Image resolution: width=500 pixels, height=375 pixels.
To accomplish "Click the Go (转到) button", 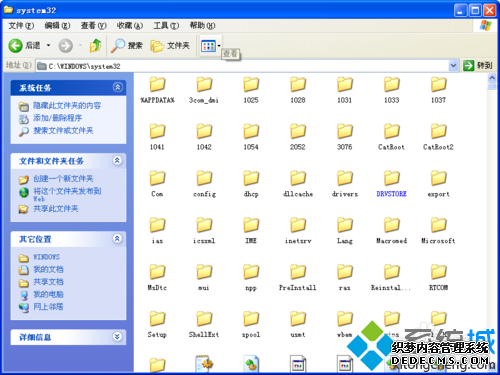I will (478, 66).
